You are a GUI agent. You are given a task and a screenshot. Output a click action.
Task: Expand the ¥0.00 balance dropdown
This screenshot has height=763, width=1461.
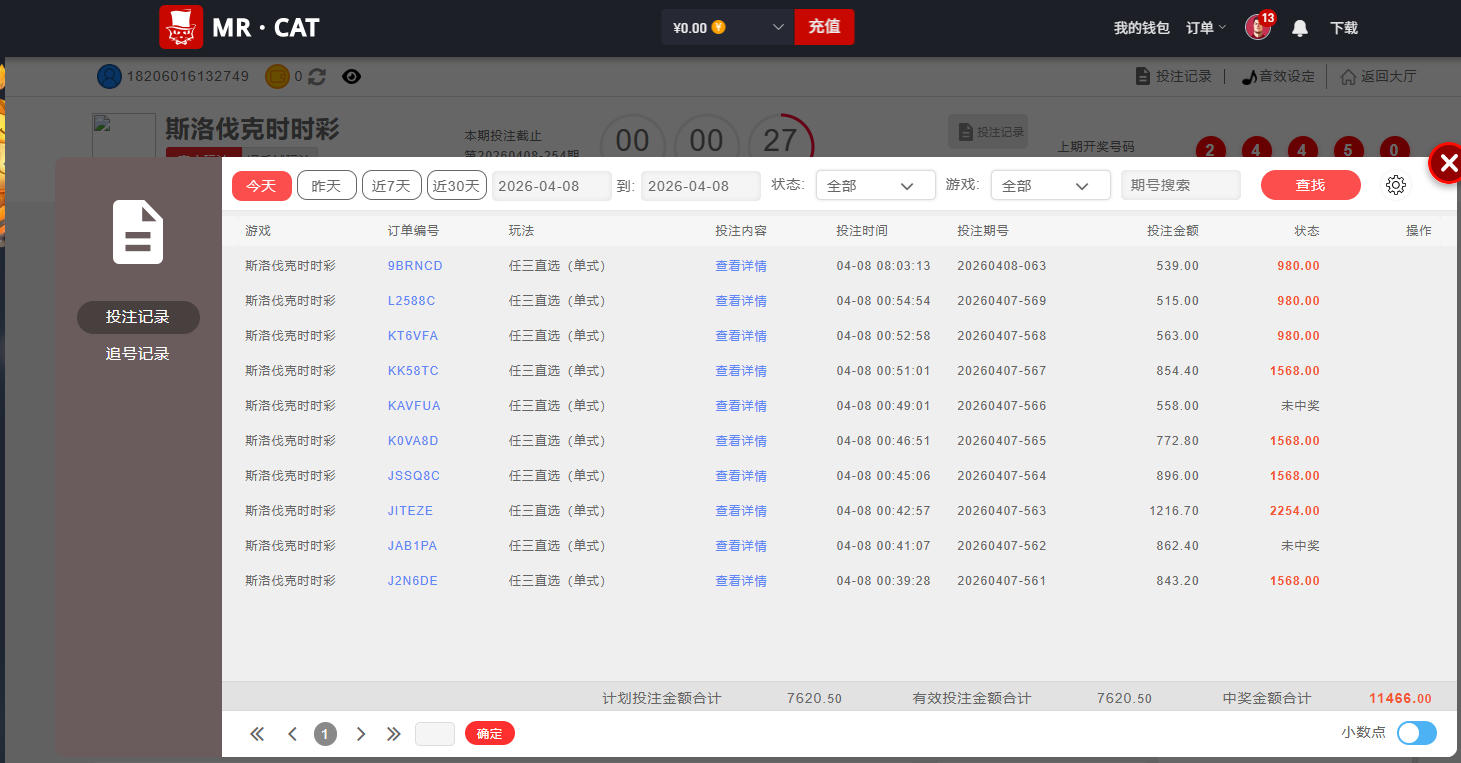[778, 28]
